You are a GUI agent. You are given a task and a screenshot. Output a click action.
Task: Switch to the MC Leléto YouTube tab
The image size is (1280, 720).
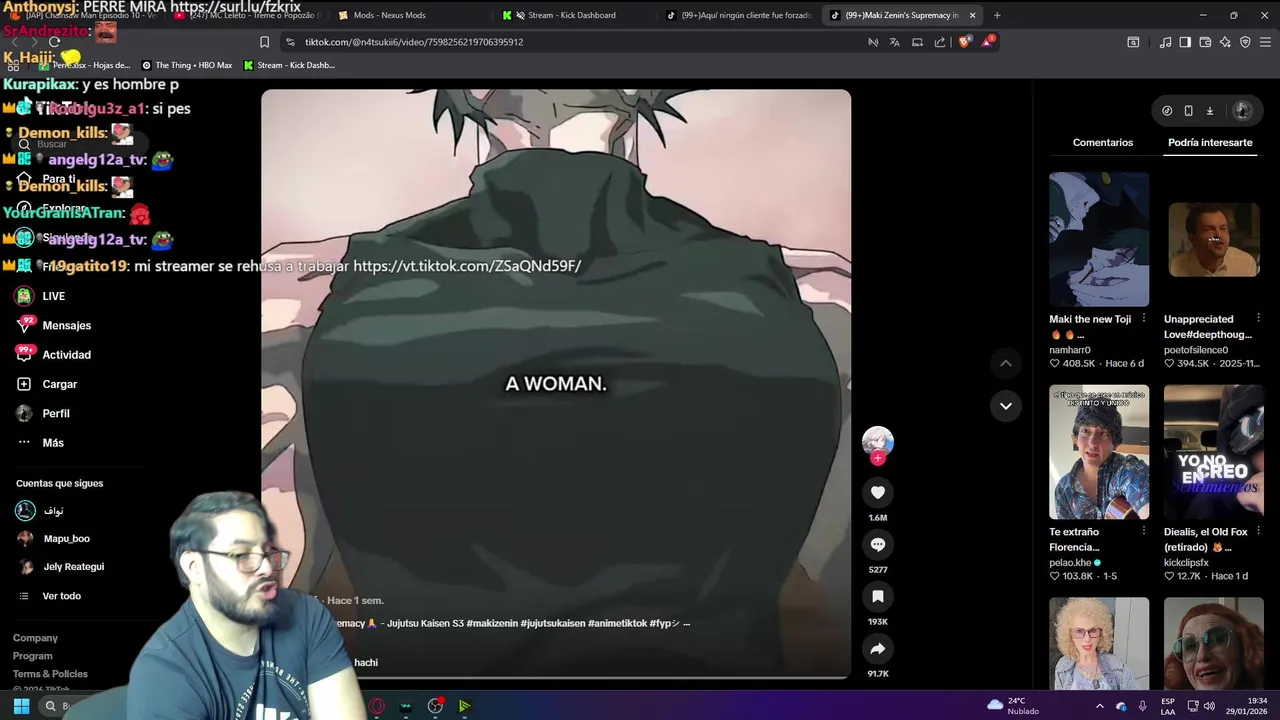(x=245, y=15)
